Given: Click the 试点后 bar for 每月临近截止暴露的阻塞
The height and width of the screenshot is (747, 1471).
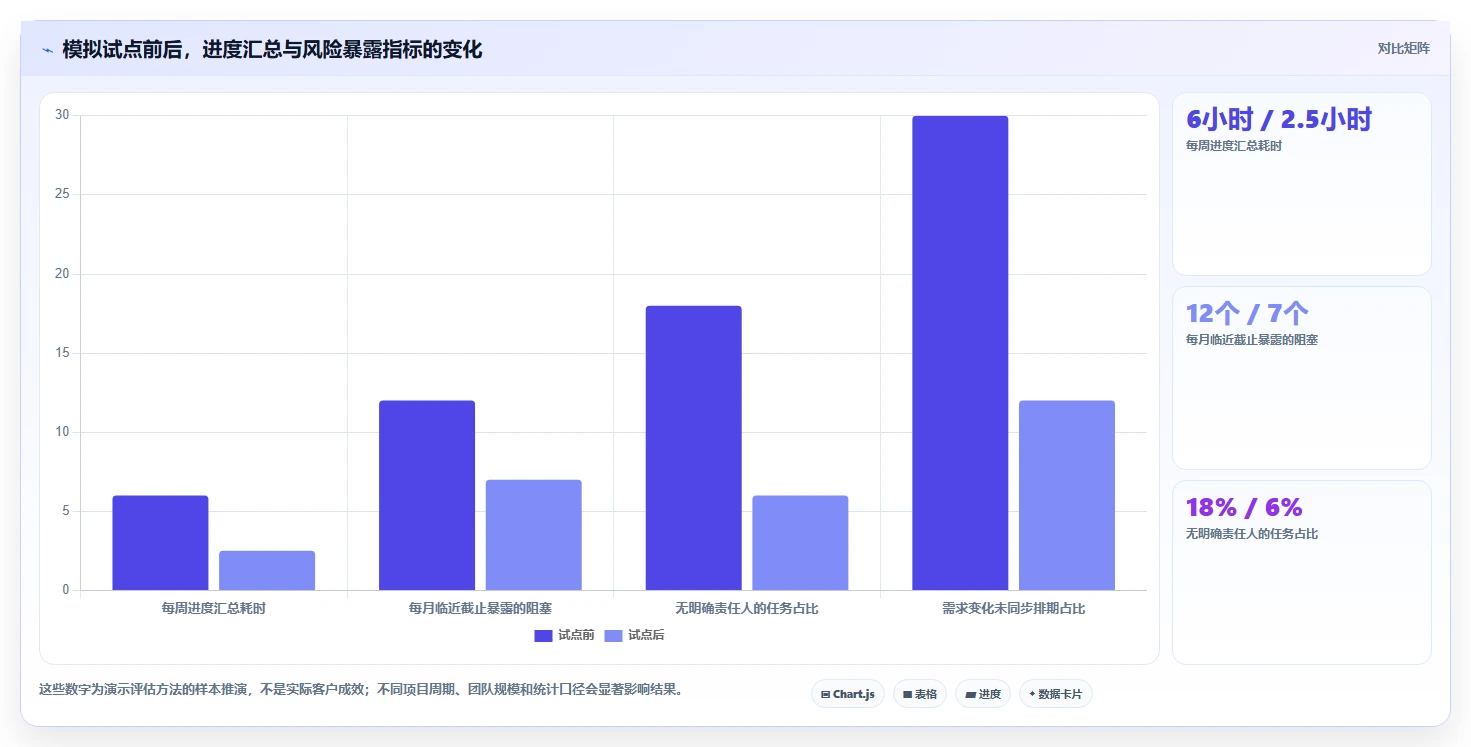Looking at the screenshot, I should tap(534, 535).
